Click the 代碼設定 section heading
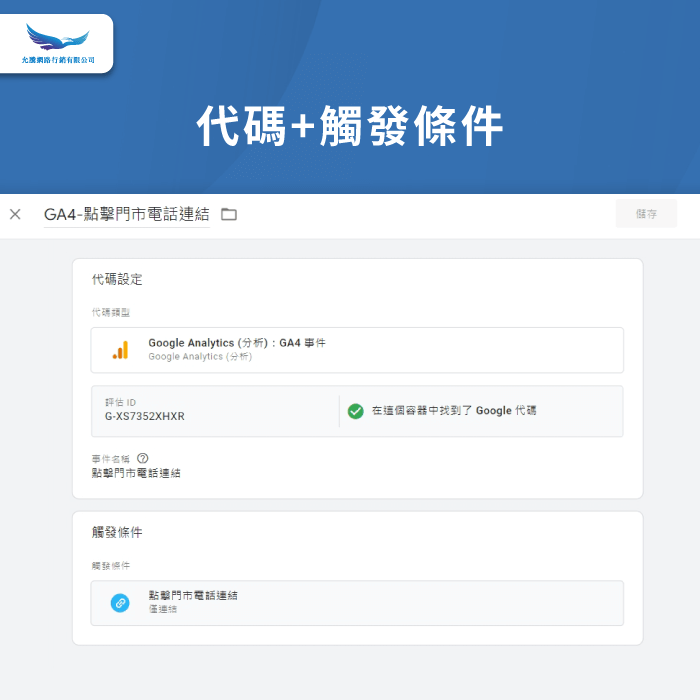This screenshot has height=700, width=700. coord(117,280)
